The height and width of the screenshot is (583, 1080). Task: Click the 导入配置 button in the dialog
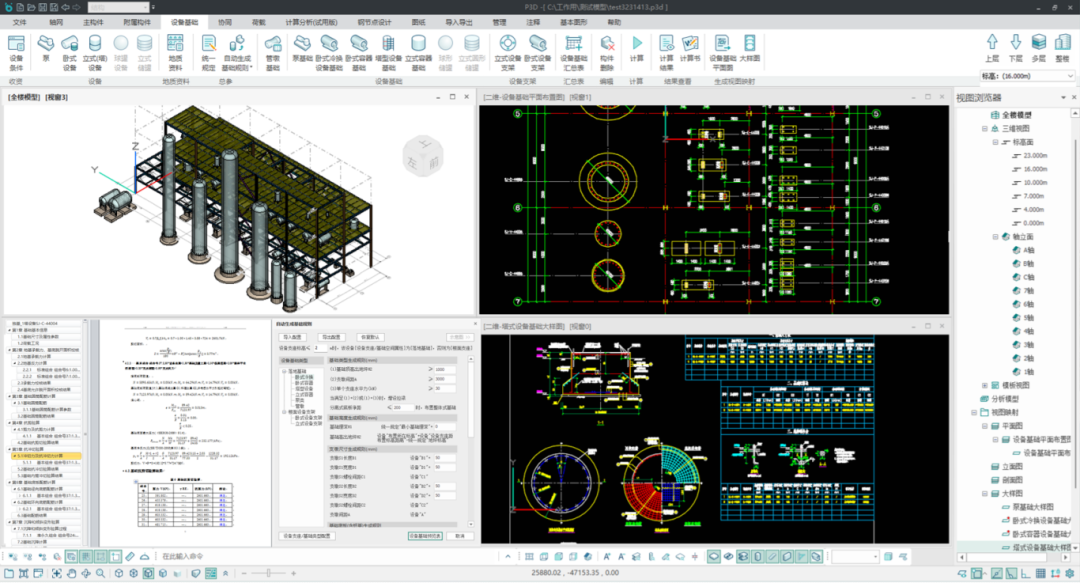coord(292,337)
